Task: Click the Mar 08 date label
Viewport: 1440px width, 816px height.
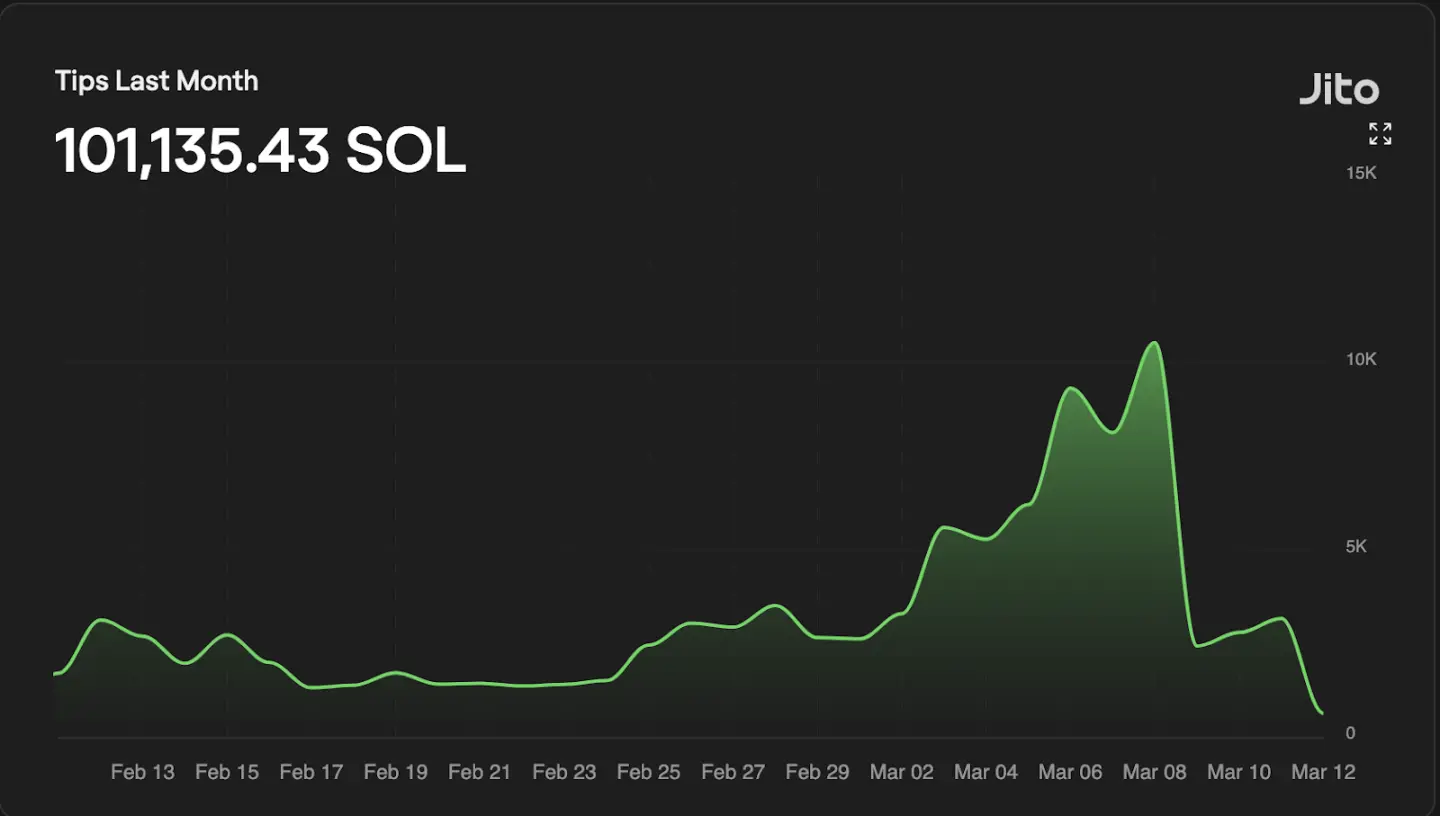Action: (1155, 772)
